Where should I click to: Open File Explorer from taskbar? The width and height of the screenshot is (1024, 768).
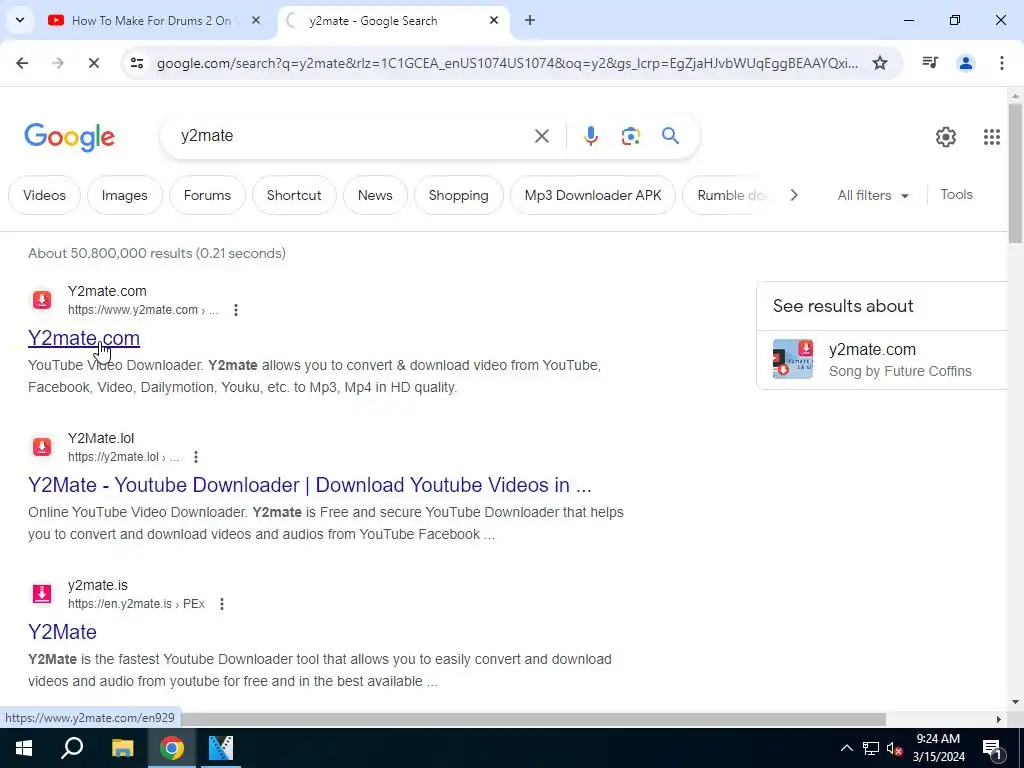click(122, 748)
